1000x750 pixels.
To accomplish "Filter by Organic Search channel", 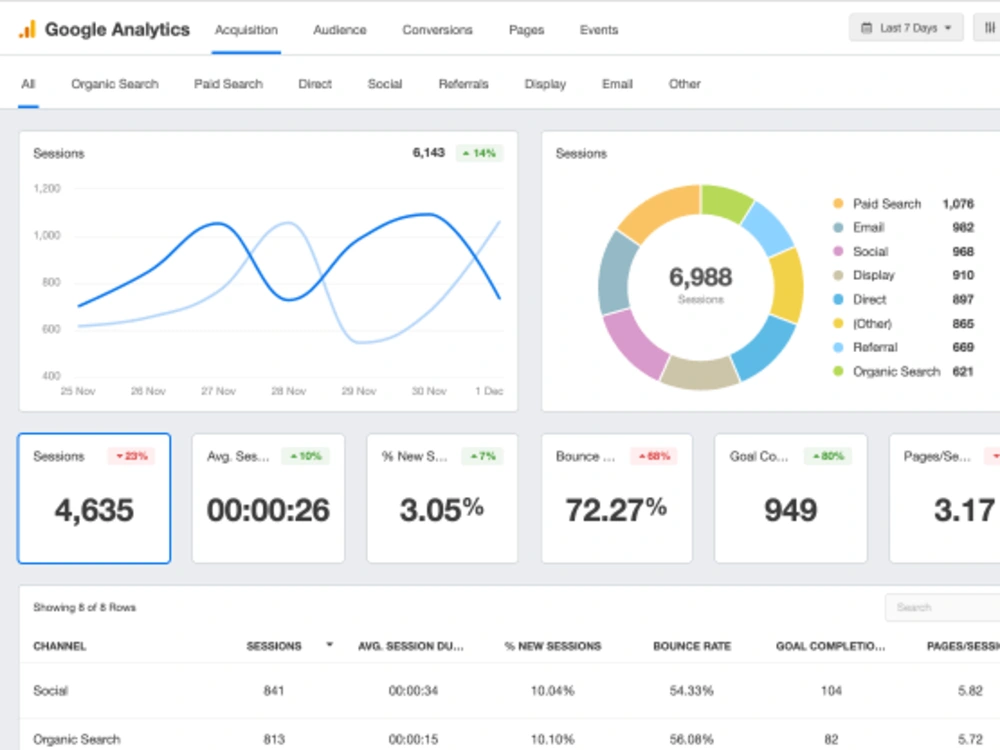I will coord(115,84).
